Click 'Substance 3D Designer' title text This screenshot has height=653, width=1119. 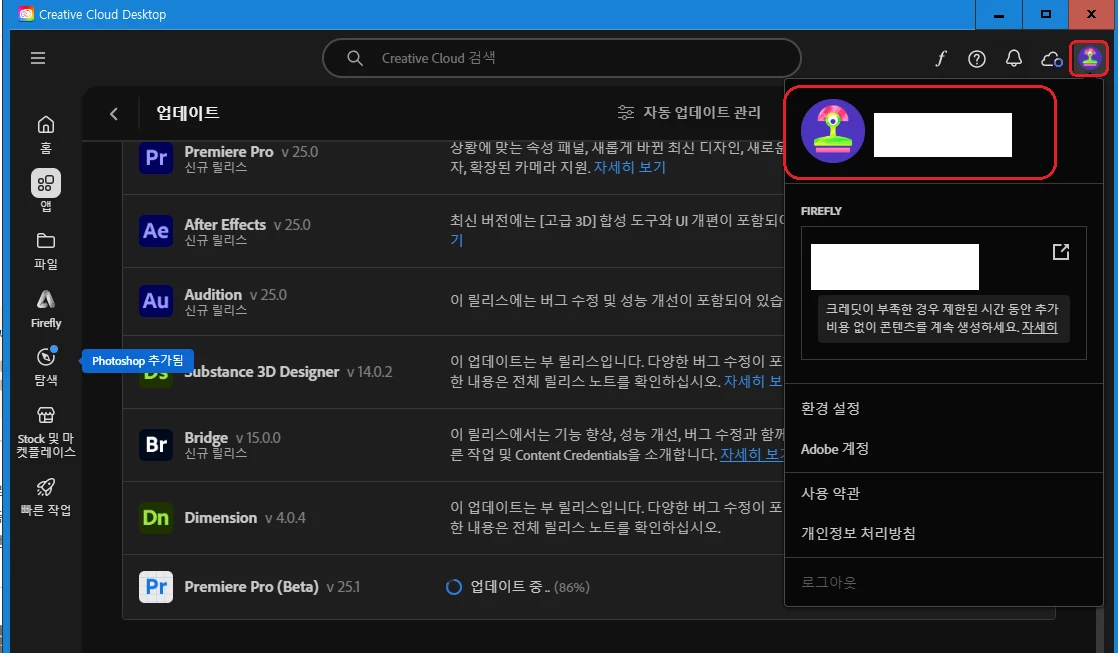click(262, 371)
